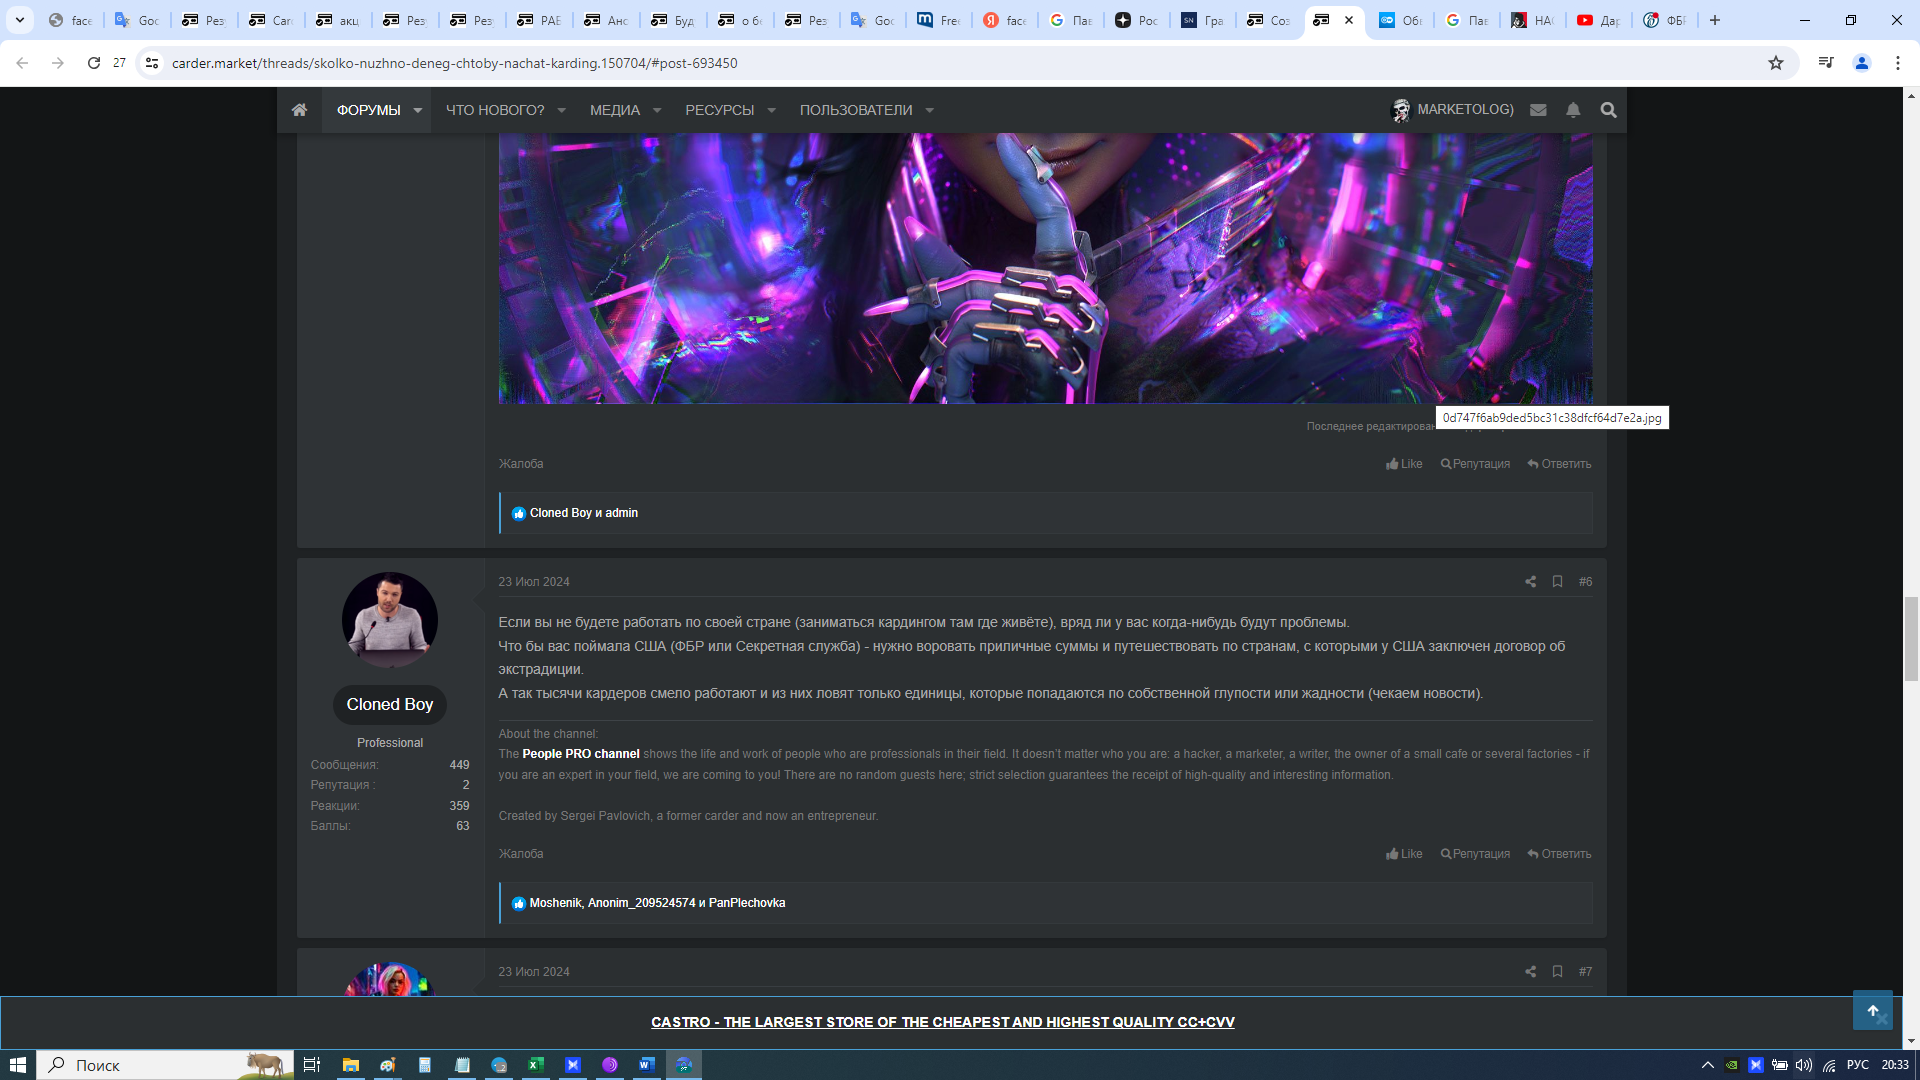The height and width of the screenshot is (1080, 1920).
Task: Bookmark post #7
Action: click(1557, 972)
